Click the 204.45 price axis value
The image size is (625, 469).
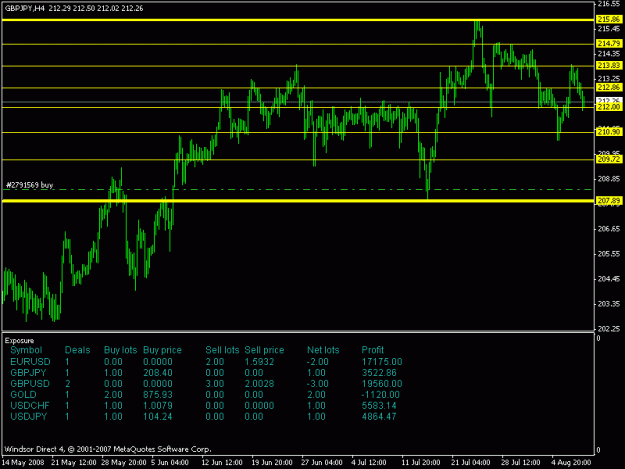(x=609, y=279)
